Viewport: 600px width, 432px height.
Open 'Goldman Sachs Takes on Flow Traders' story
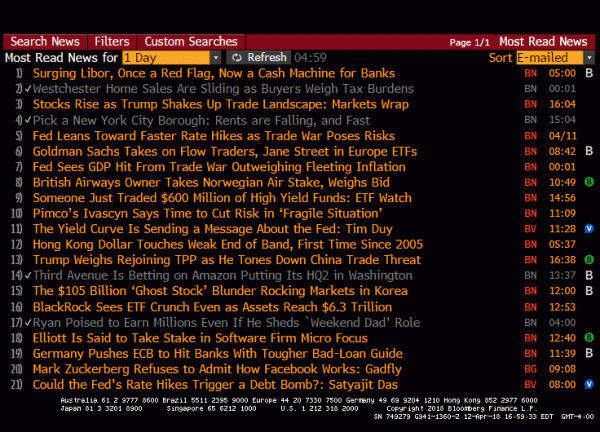225,152
